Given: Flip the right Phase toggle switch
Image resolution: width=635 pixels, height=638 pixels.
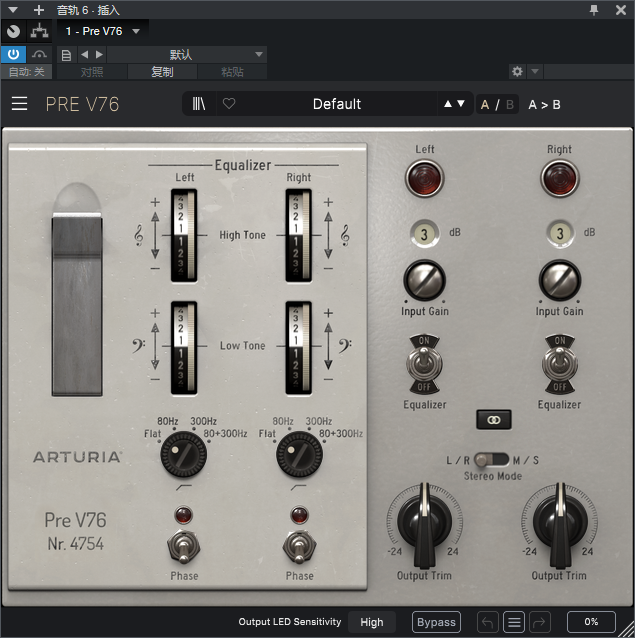Looking at the screenshot, I should coord(299,547).
